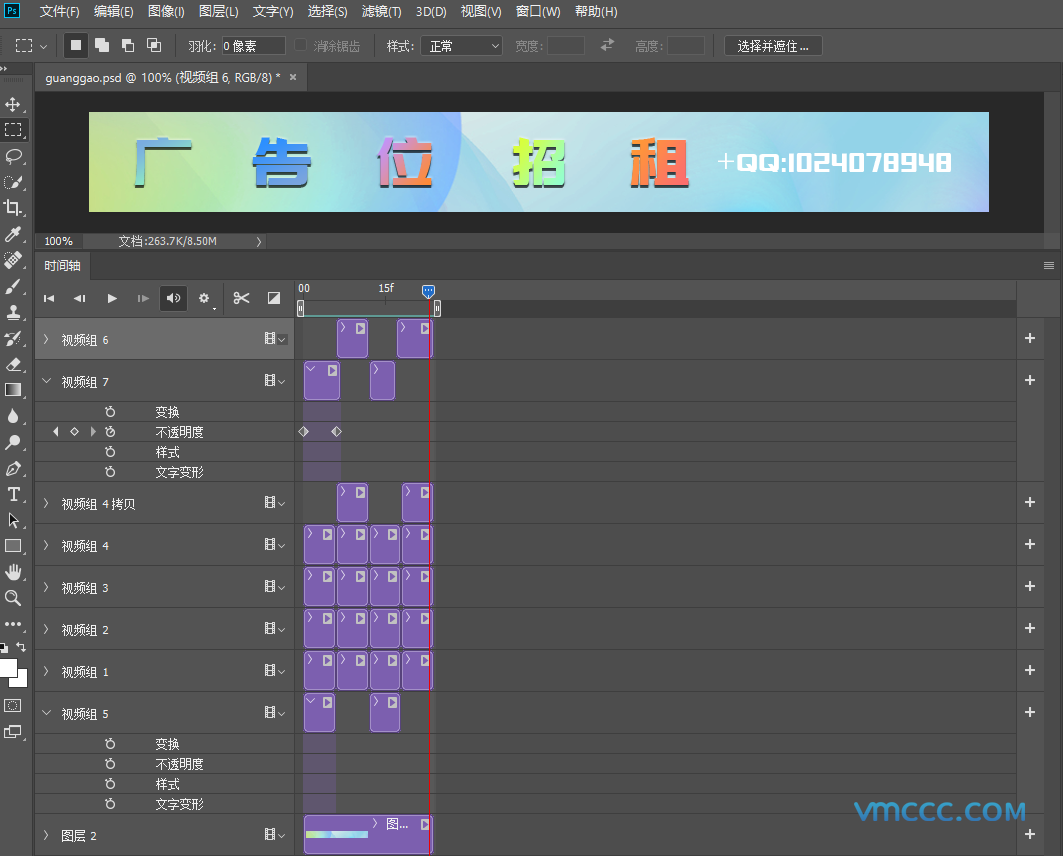Select the Hand tool

pos(13,572)
